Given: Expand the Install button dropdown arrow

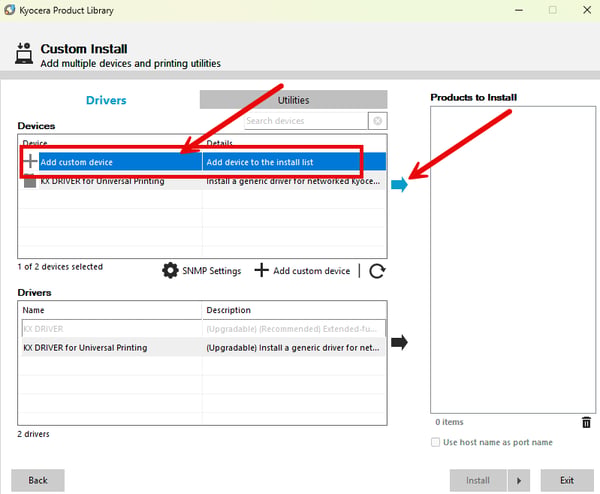Looking at the screenshot, I should click(519, 480).
